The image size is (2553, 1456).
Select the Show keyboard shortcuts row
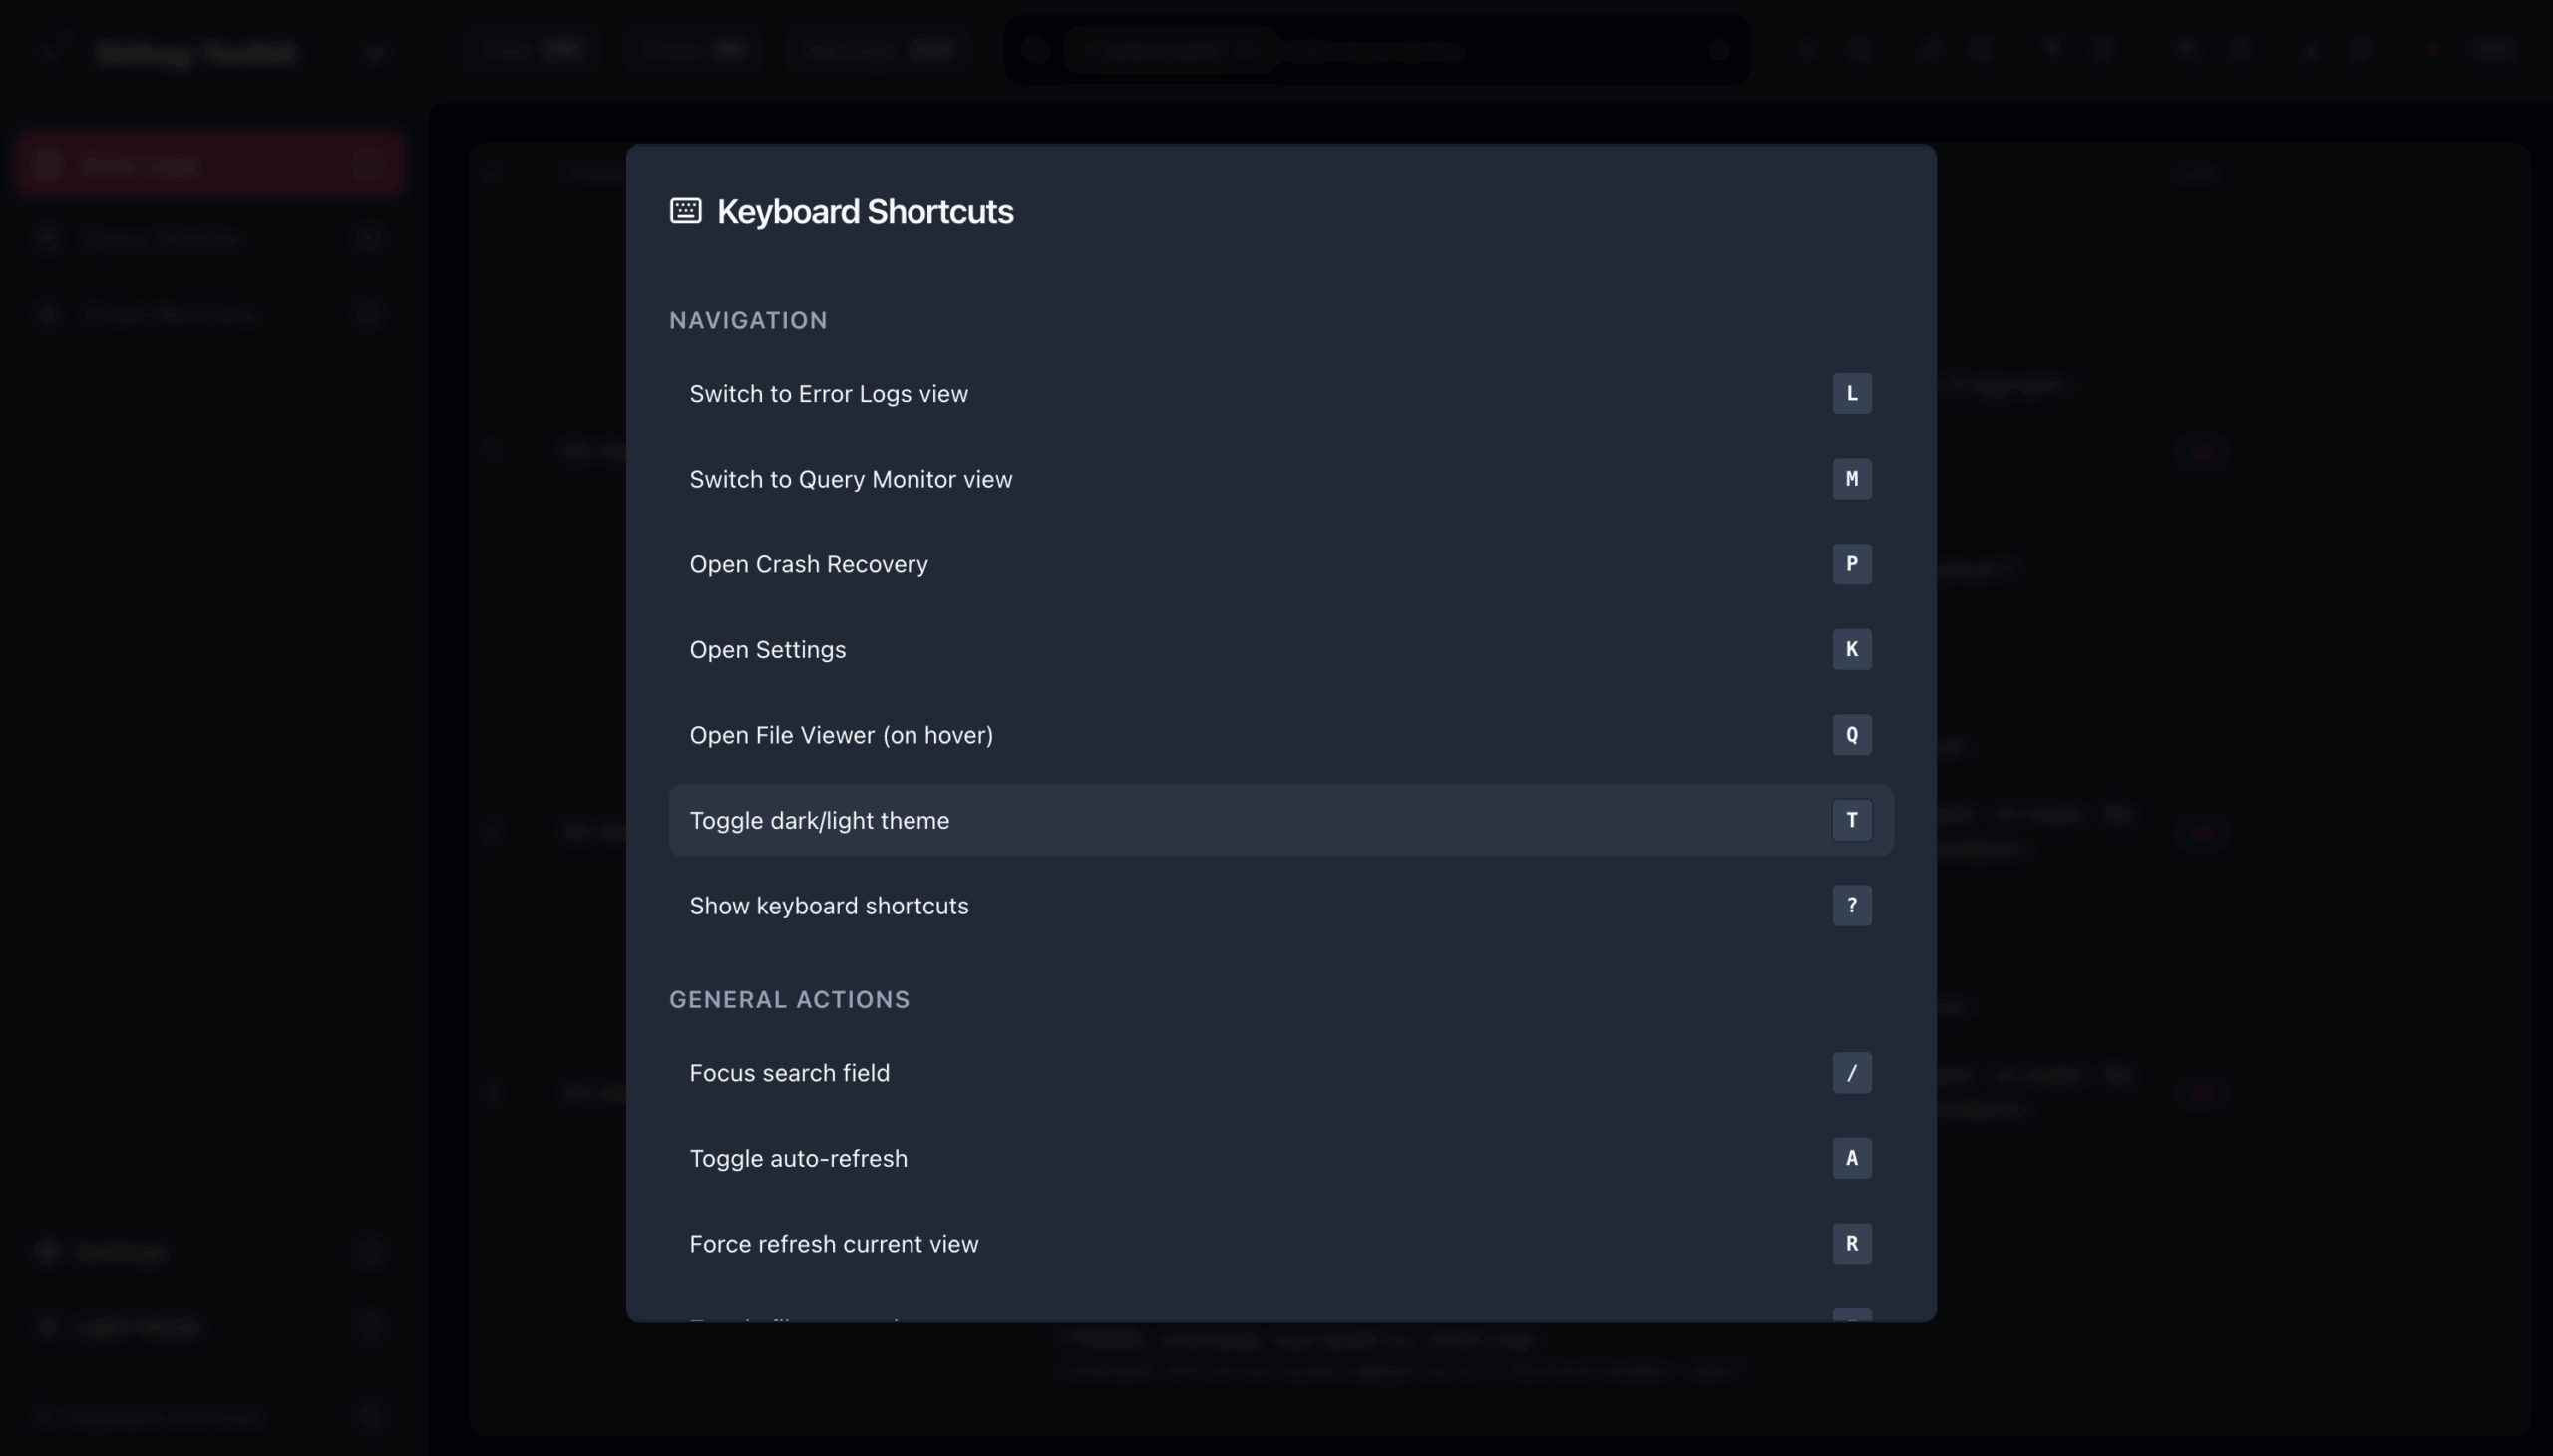click(x=829, y=906)
